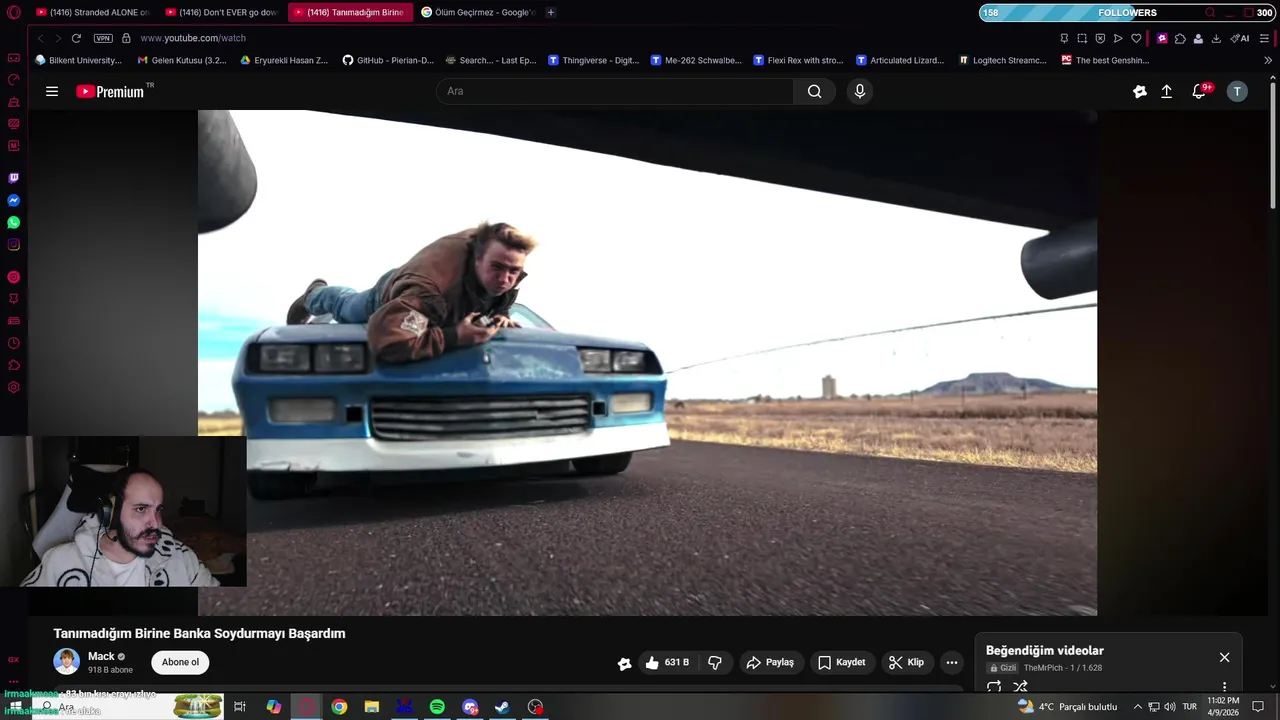
Task: Open Twitch in the Opera sidebar
Action: point(13,178)
